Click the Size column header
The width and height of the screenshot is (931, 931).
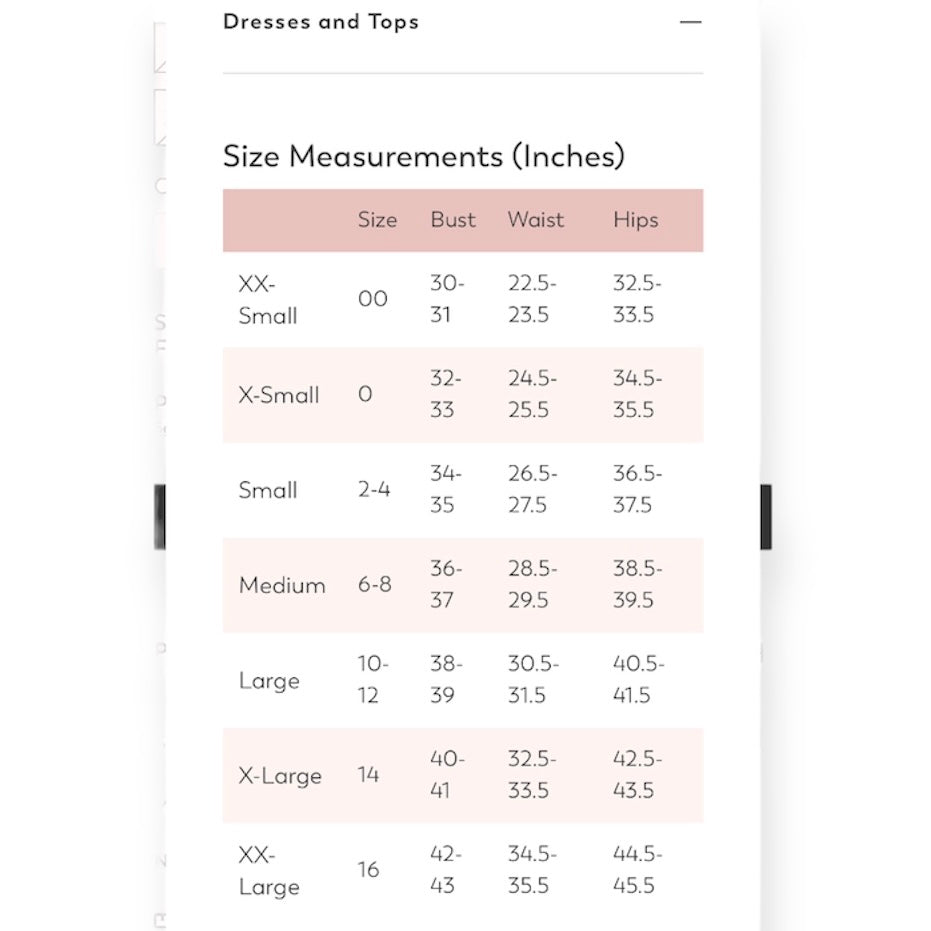[377, 220]
